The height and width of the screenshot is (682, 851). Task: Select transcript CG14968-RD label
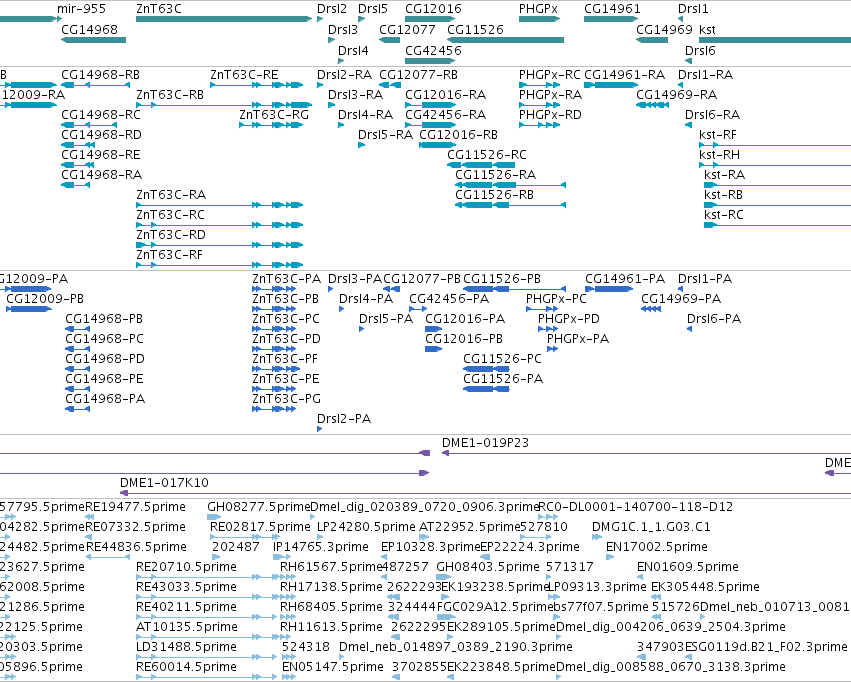point(101,135)
